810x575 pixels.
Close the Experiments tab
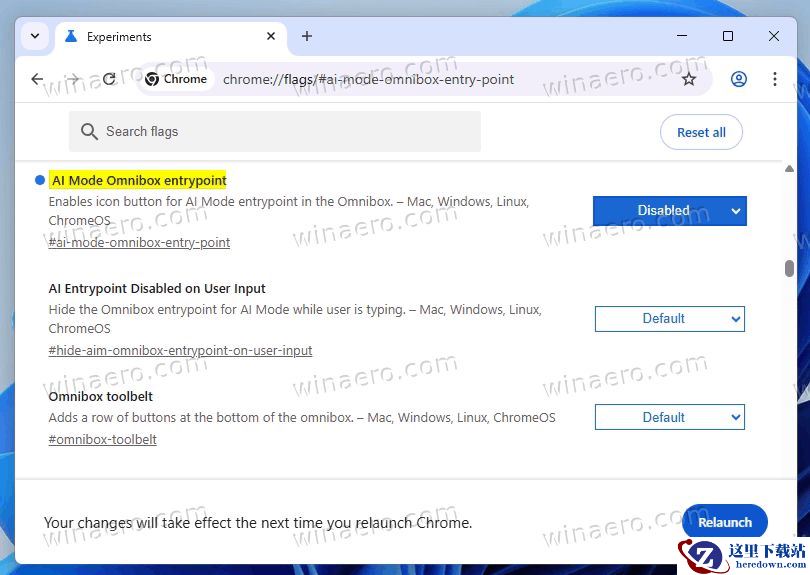[x=271, y=36]
